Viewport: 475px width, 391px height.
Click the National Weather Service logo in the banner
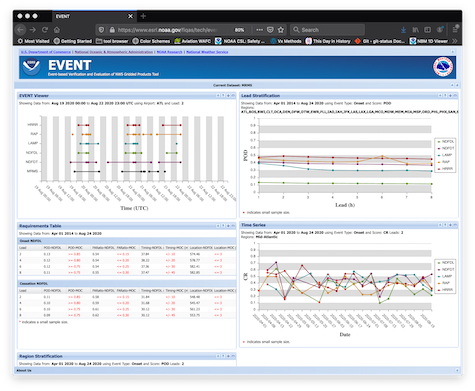pyautogui.click(x=443, y=67)
